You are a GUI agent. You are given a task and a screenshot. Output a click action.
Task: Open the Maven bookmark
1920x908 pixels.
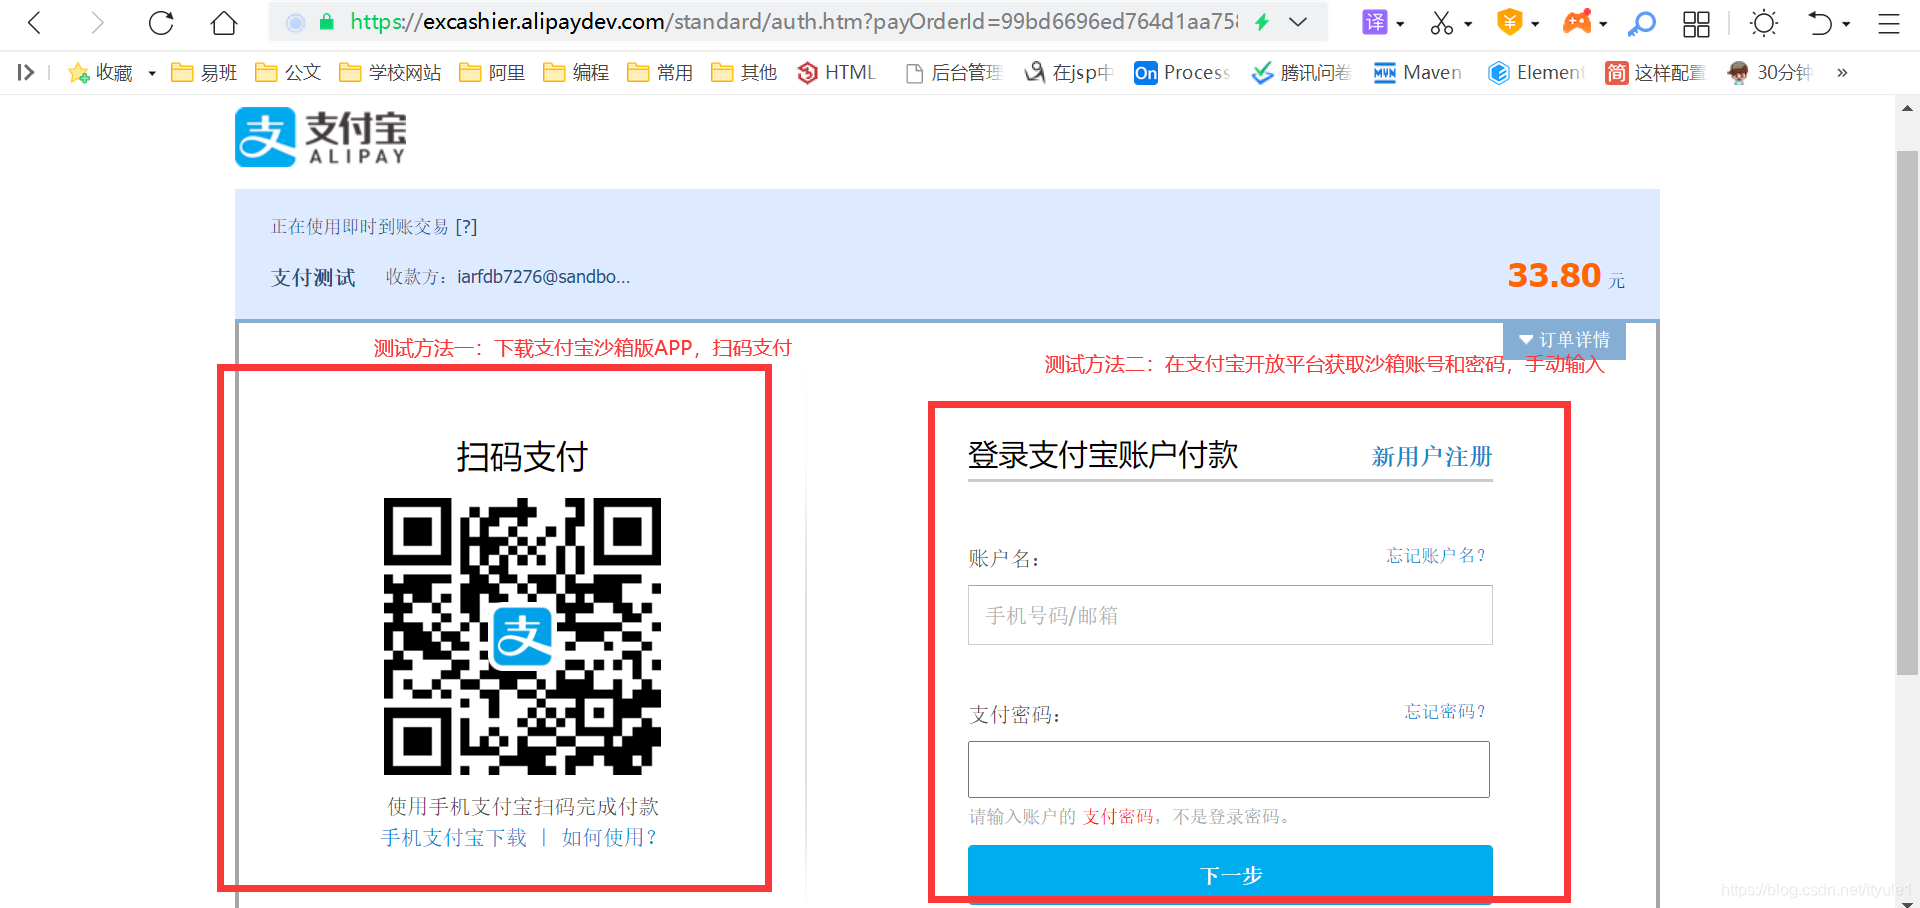click(1417, 72)
